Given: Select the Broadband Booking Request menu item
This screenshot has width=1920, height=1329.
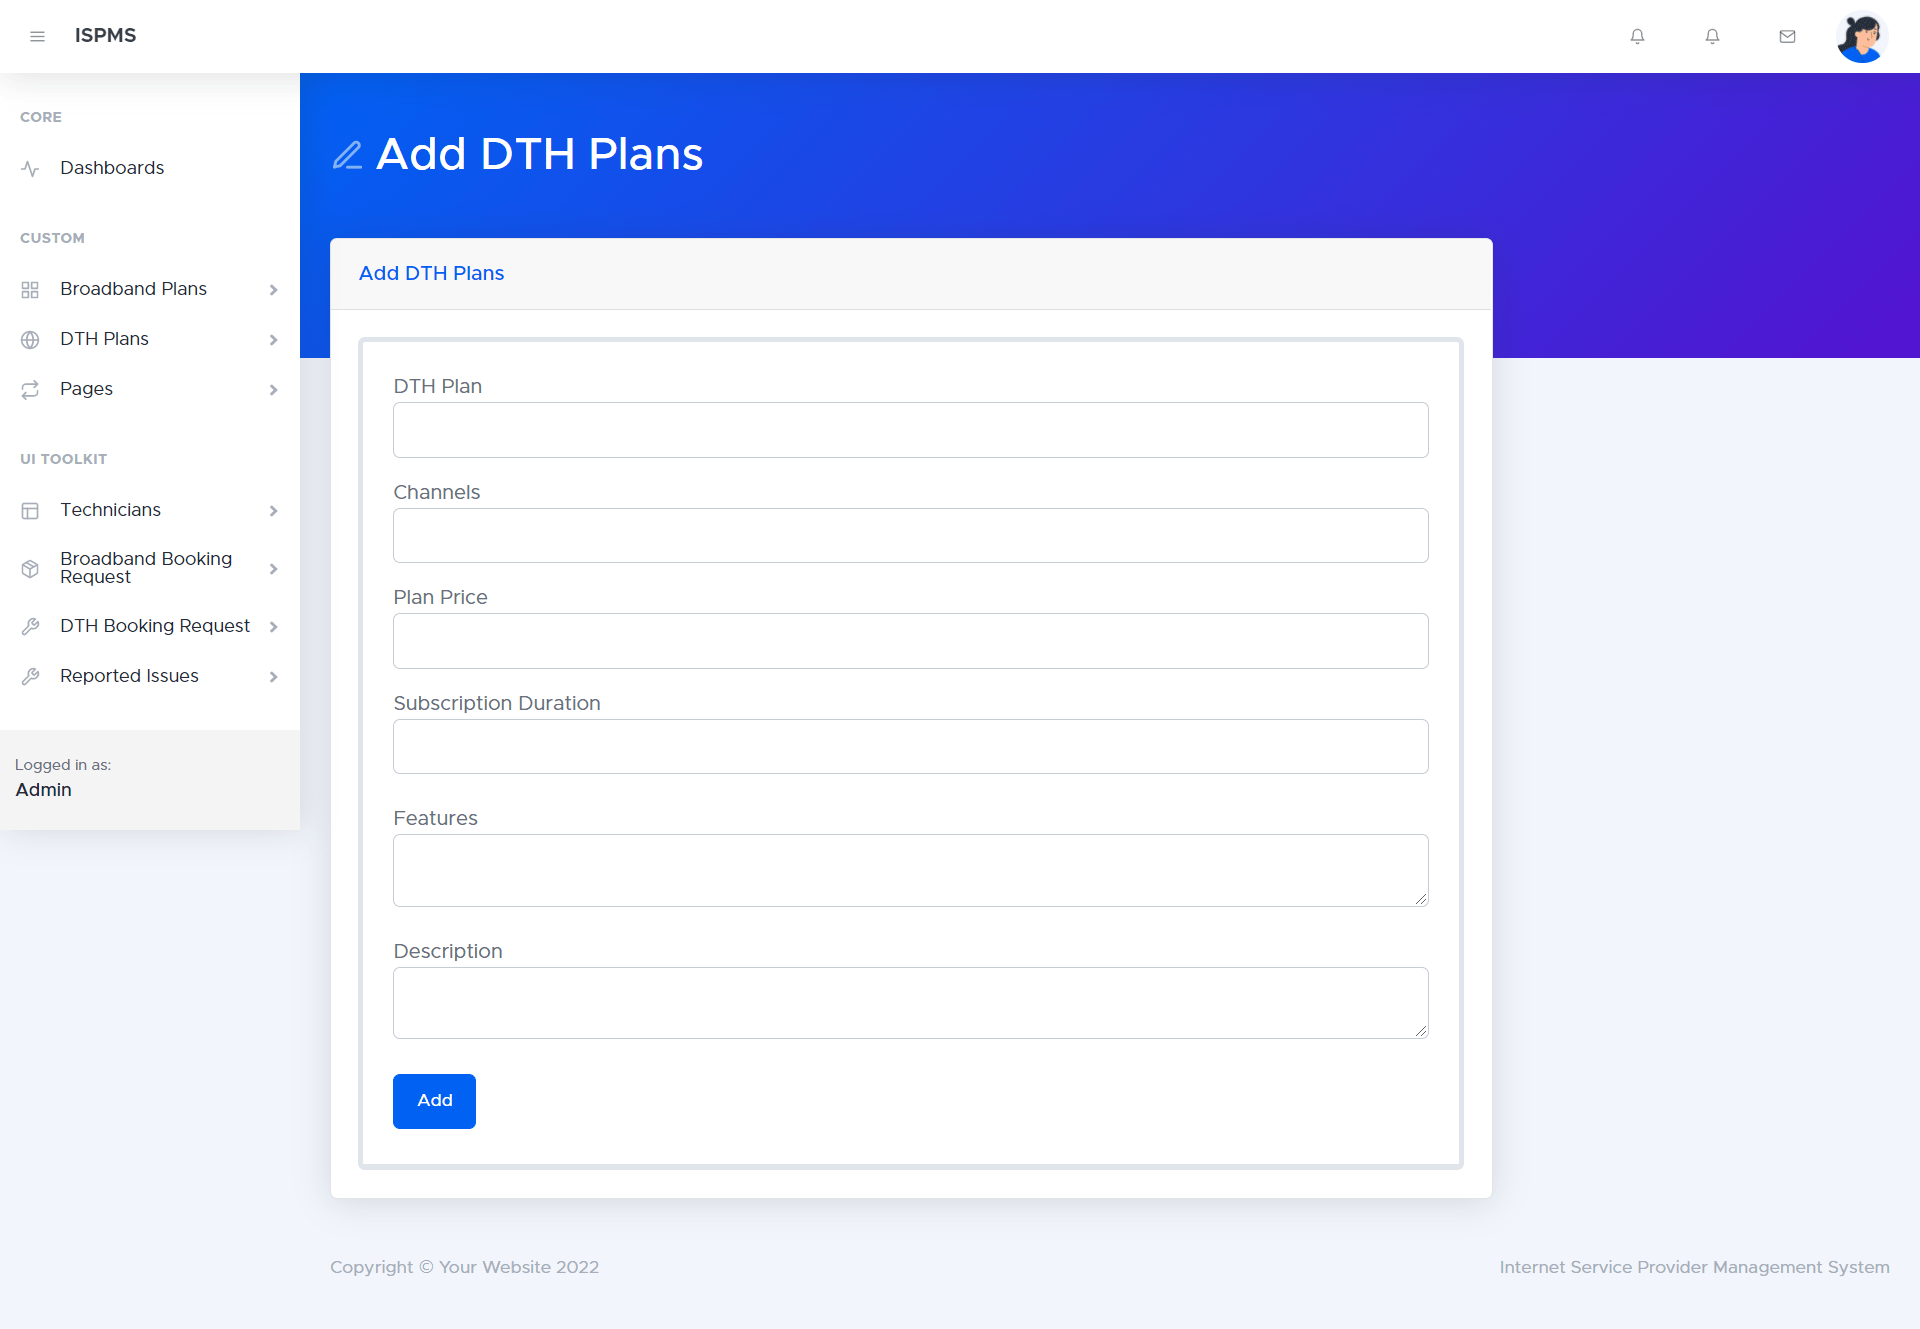Looking at the screenshot, I should coord(144,567).
